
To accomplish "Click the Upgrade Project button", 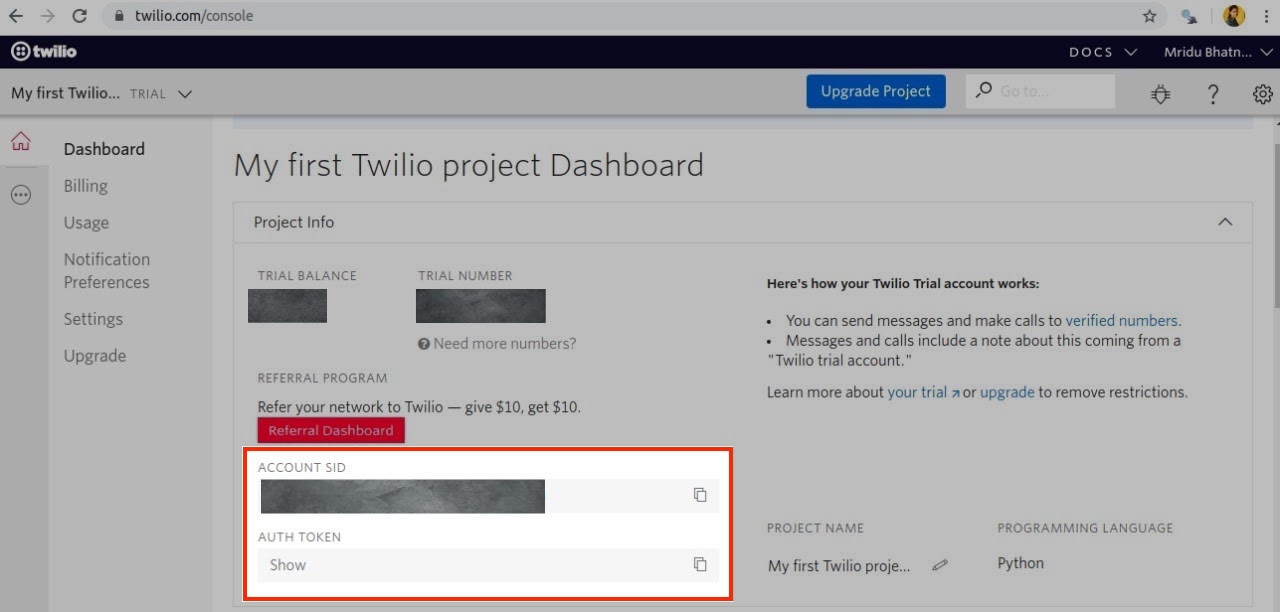I will [876, 91].
